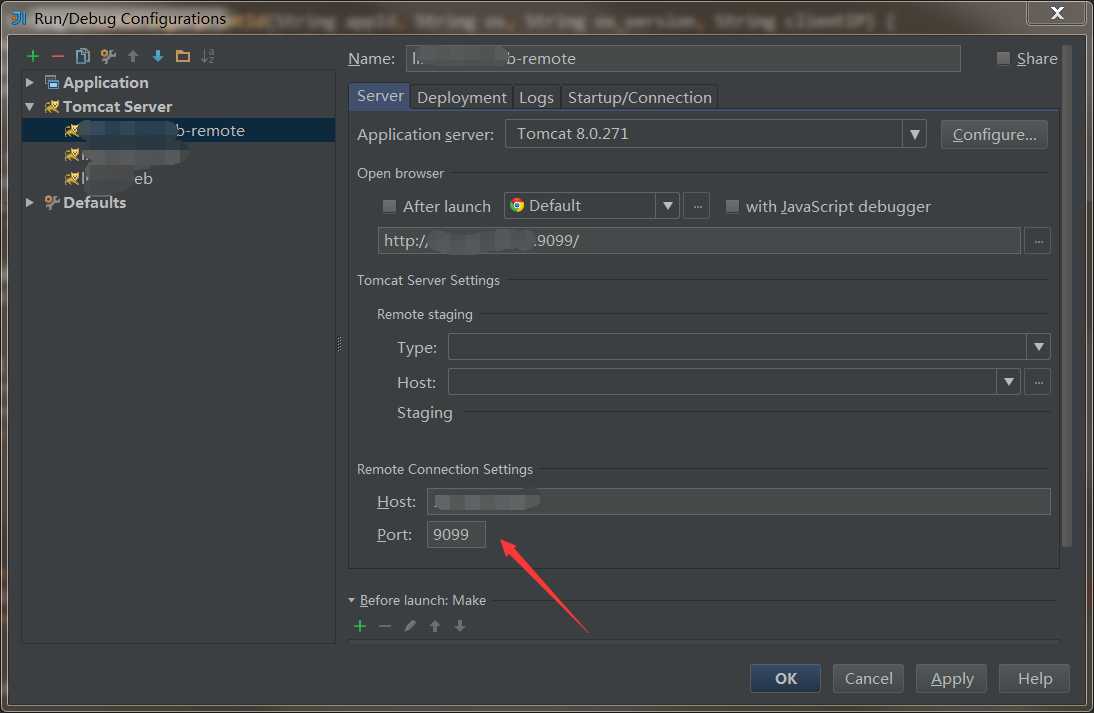Expand the Defaults tree node
The height and width of the screenshot is (713, 1094).
pos(29,202)
